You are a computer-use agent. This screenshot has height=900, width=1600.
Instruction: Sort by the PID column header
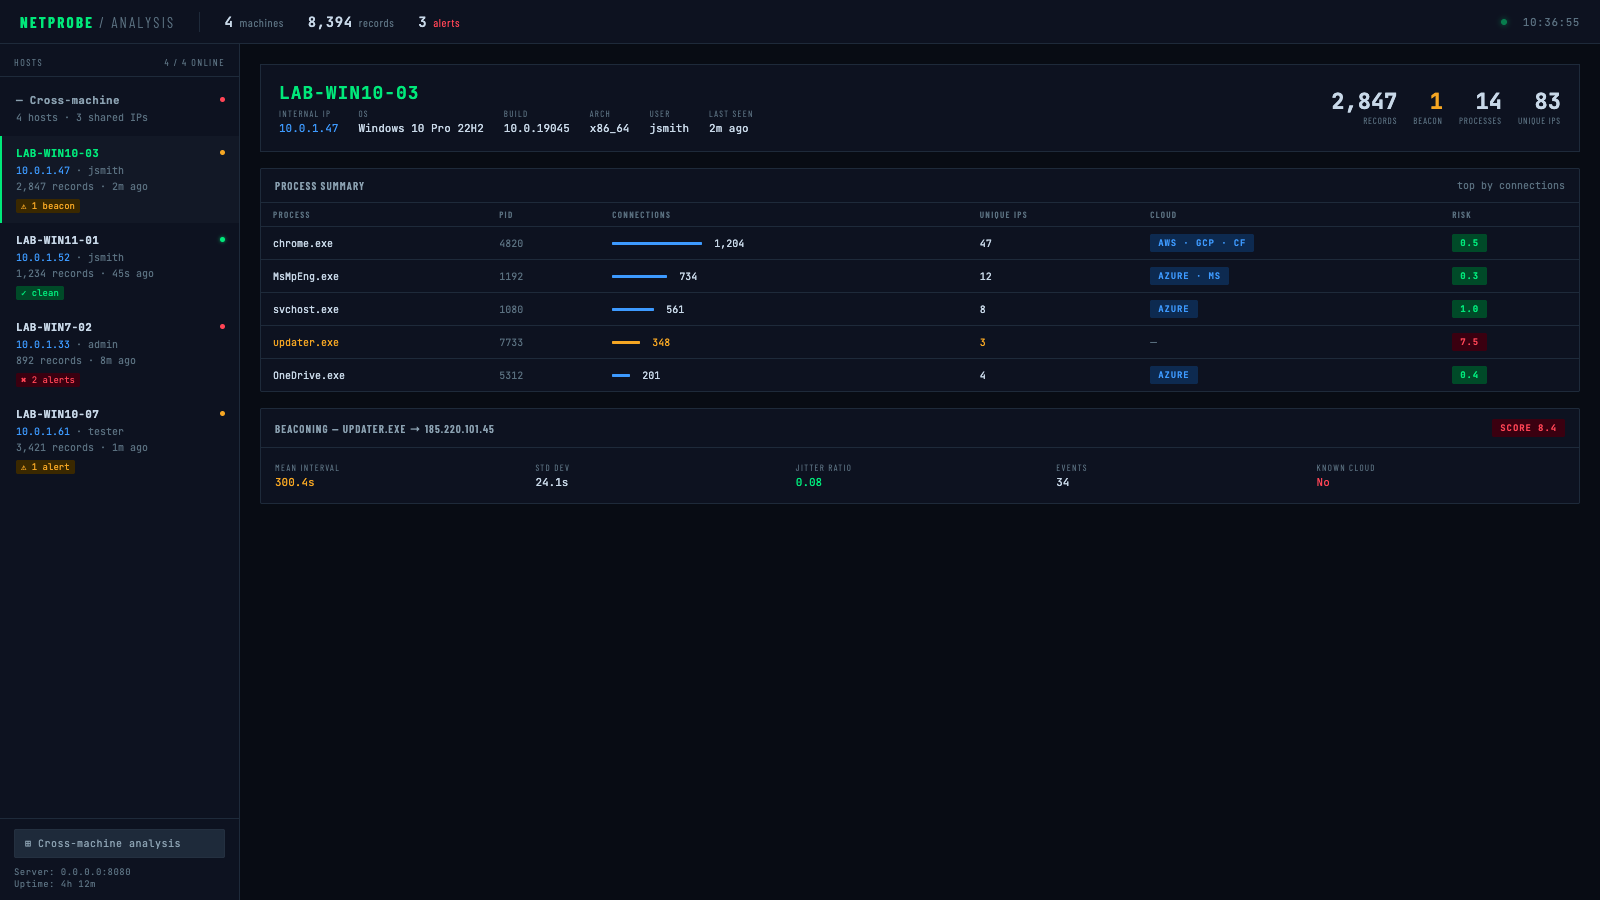(506, 215)
